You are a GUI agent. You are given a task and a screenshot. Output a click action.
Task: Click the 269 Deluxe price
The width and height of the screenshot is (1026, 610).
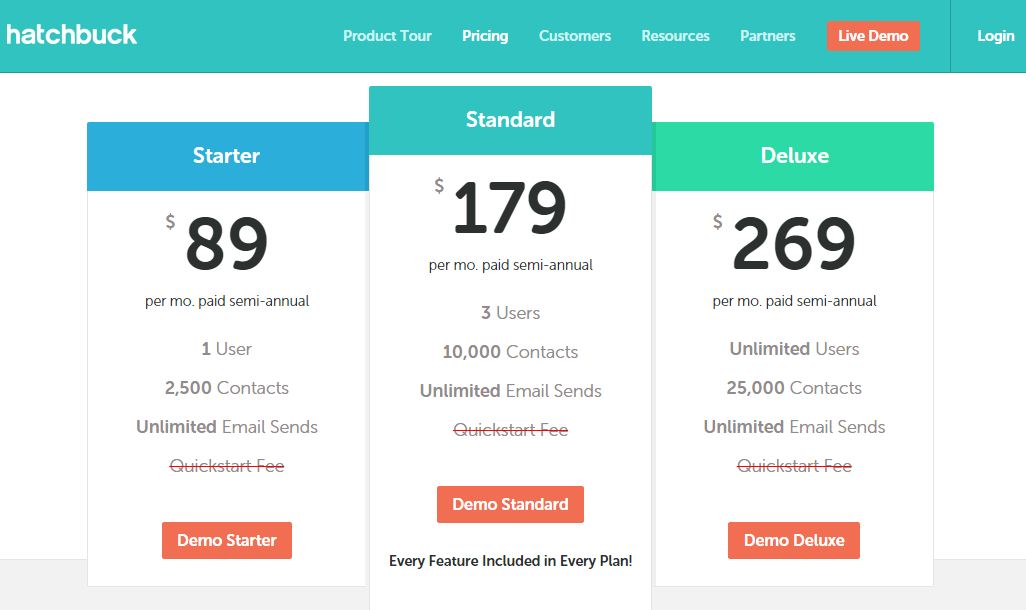coord(793,244)
